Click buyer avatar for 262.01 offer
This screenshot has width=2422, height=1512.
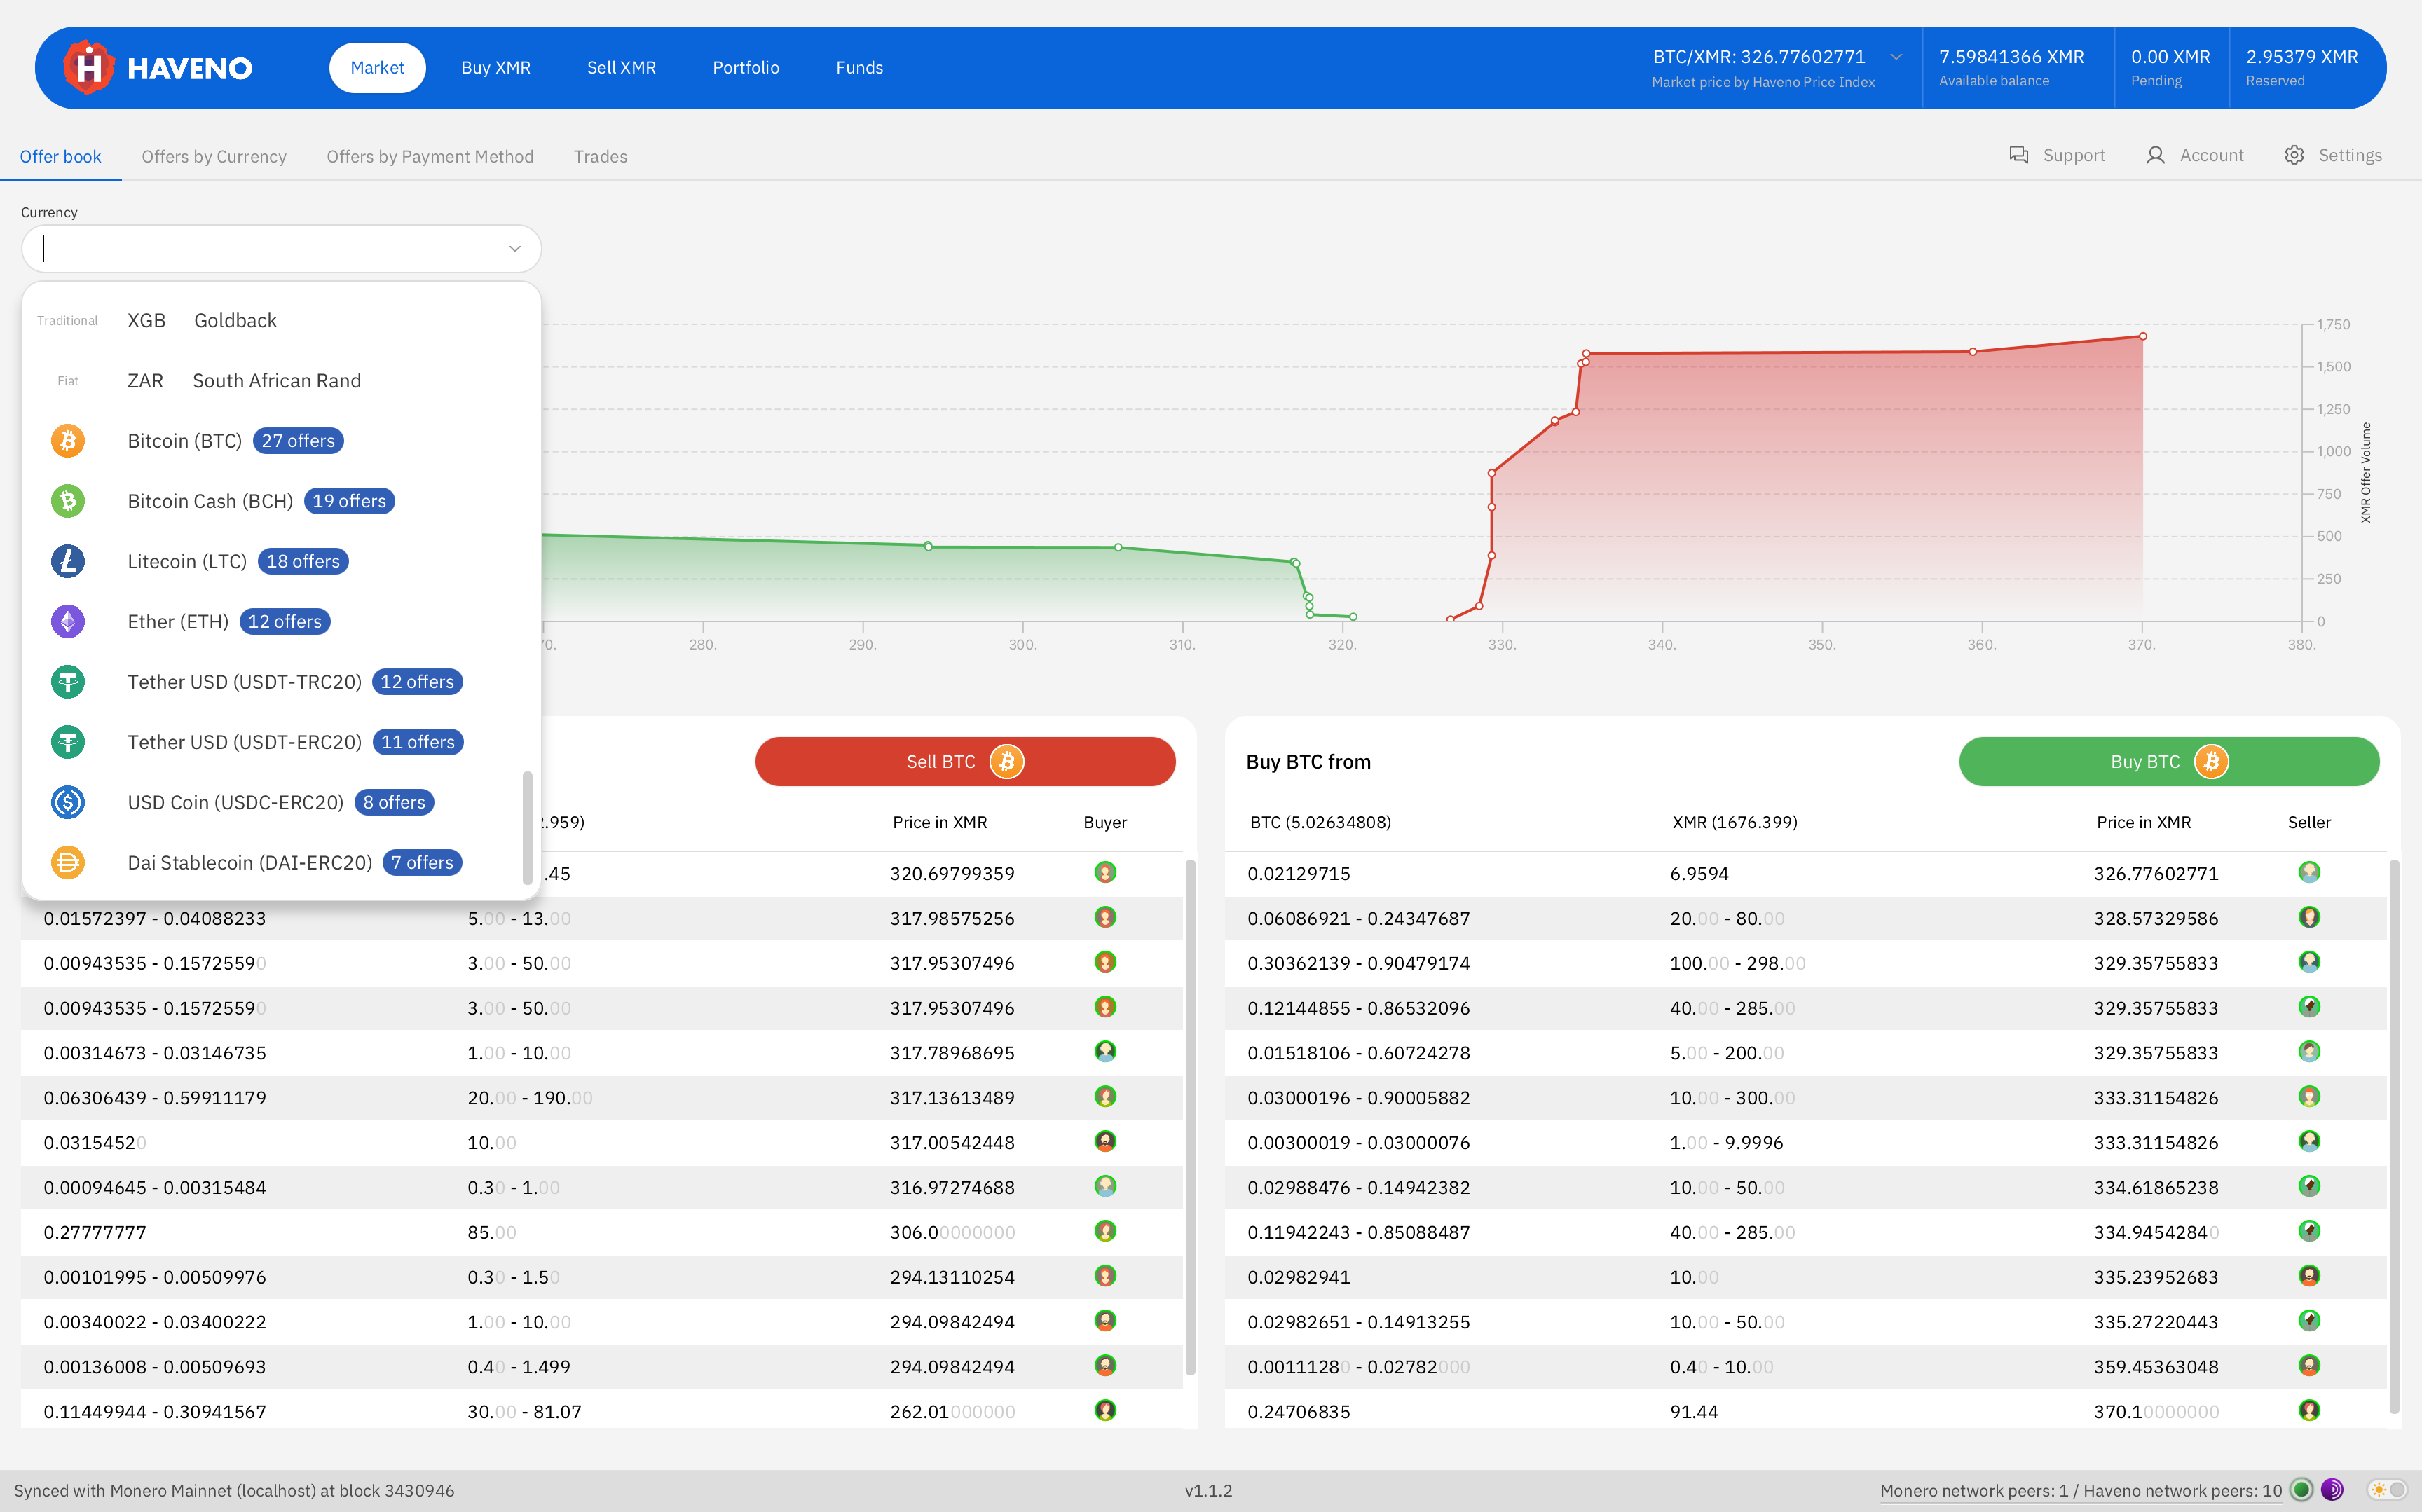coord(1105,1410)
